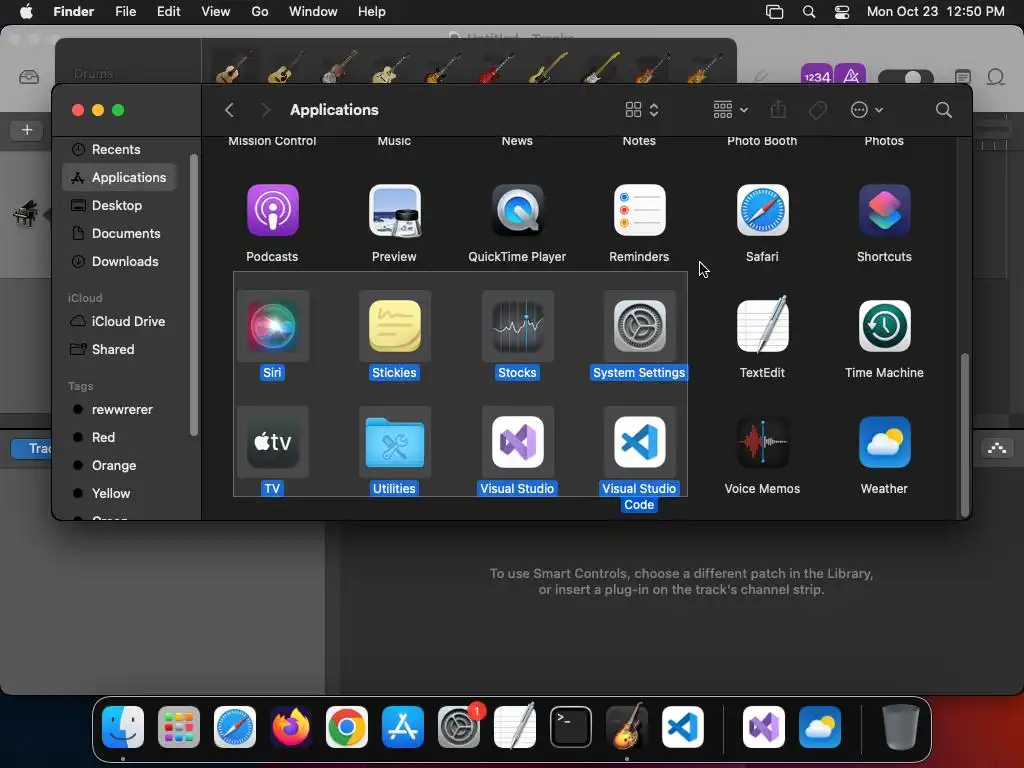1024x768 pixels.
Task: Open the Trash in the Dock
Action: [901, 727]
